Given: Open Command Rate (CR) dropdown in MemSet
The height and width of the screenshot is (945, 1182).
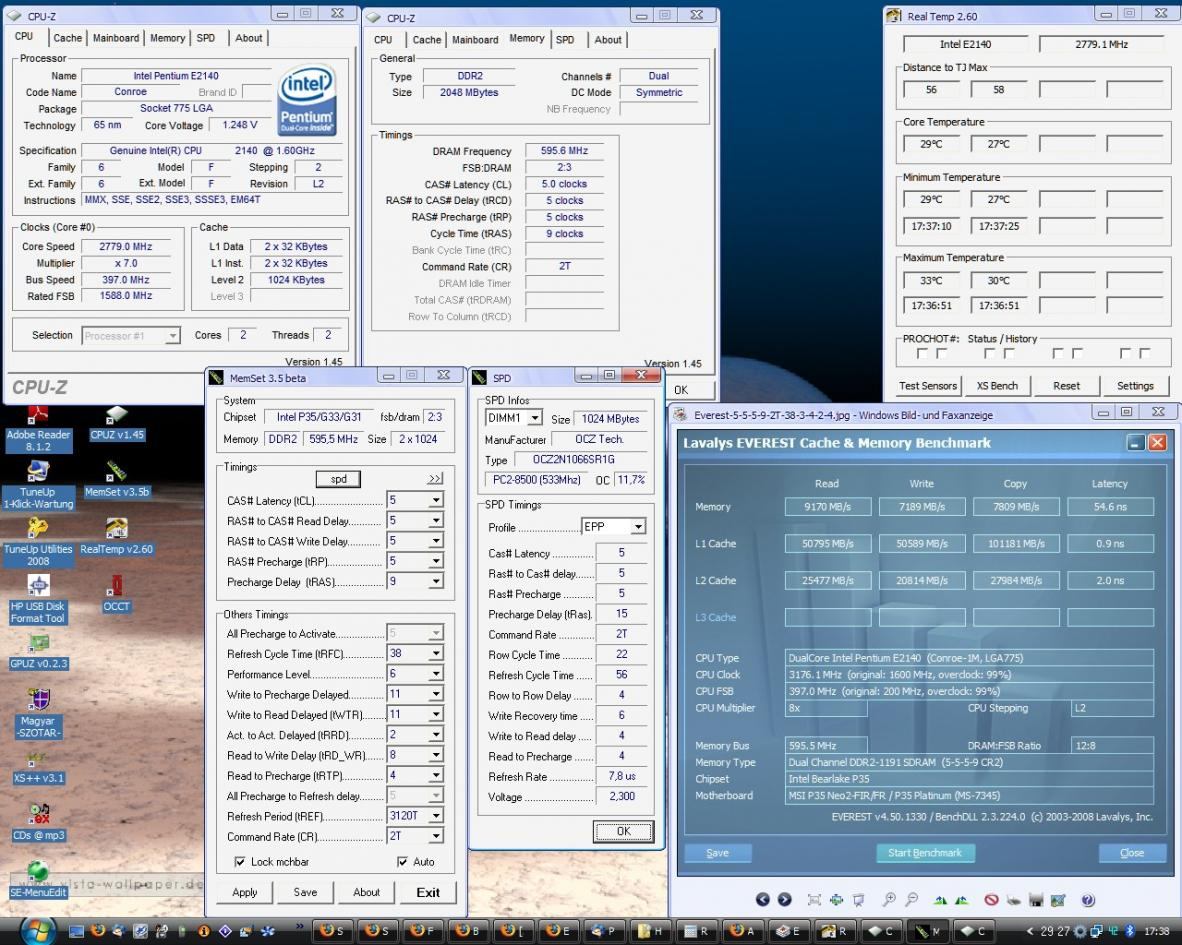Looking at the screenshot, I should 436,836.
